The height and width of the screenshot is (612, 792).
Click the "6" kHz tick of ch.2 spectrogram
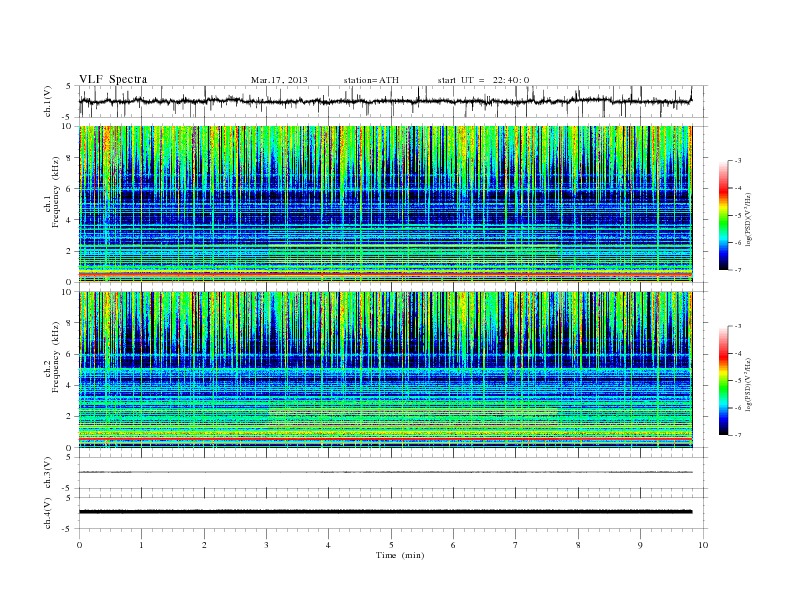pos(70,354)
